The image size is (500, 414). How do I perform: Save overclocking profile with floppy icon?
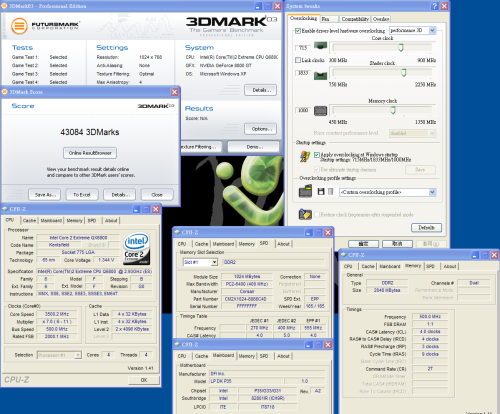pyautogui.click(x=321, y=192)
